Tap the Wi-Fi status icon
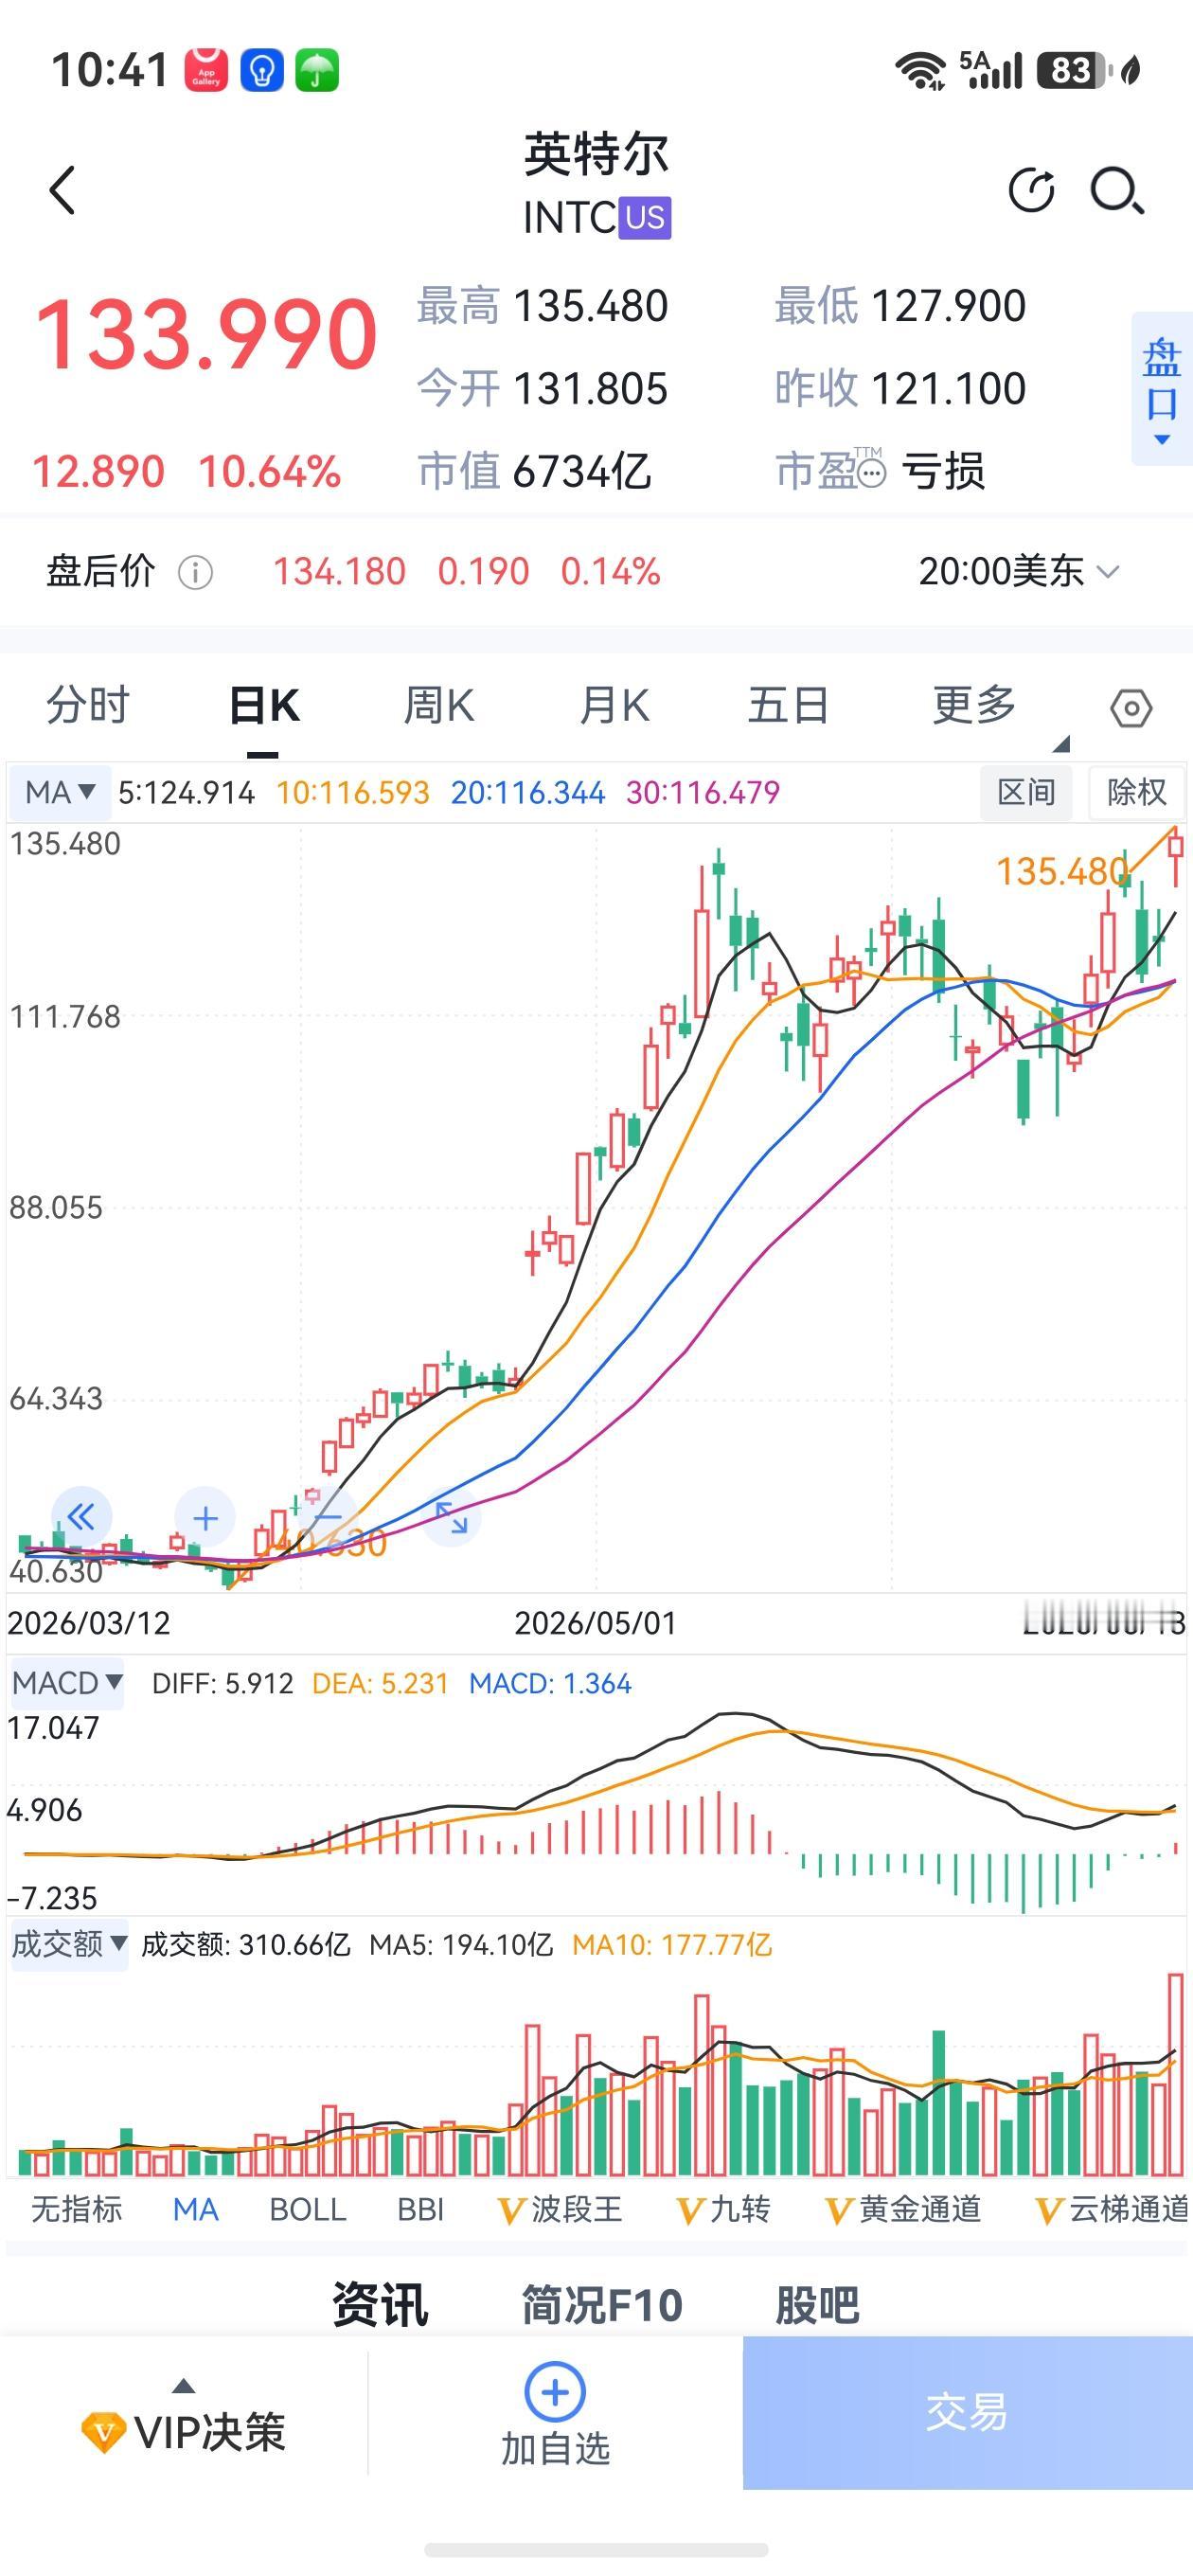 [x=921, y=71]
